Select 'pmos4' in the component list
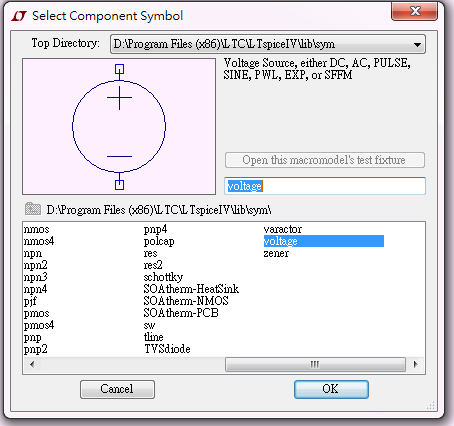 click(x=39, y=325)
